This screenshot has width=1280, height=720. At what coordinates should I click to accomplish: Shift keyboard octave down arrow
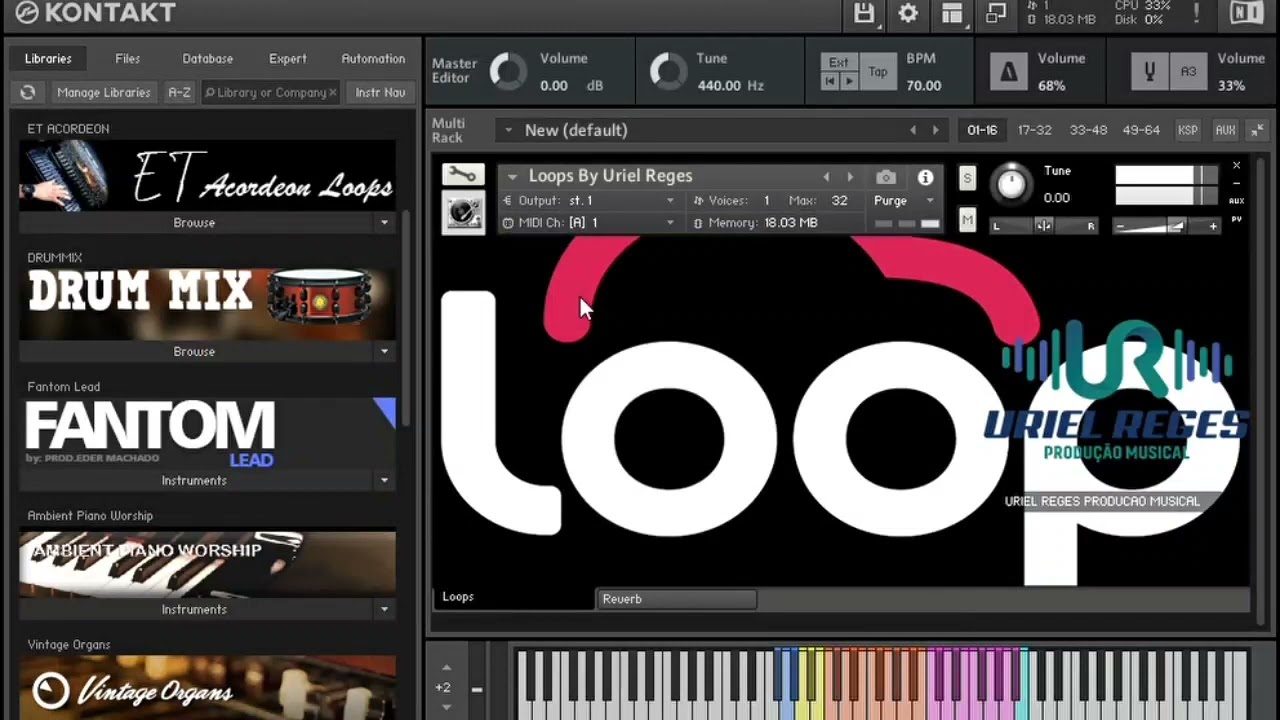pos(446,707)
